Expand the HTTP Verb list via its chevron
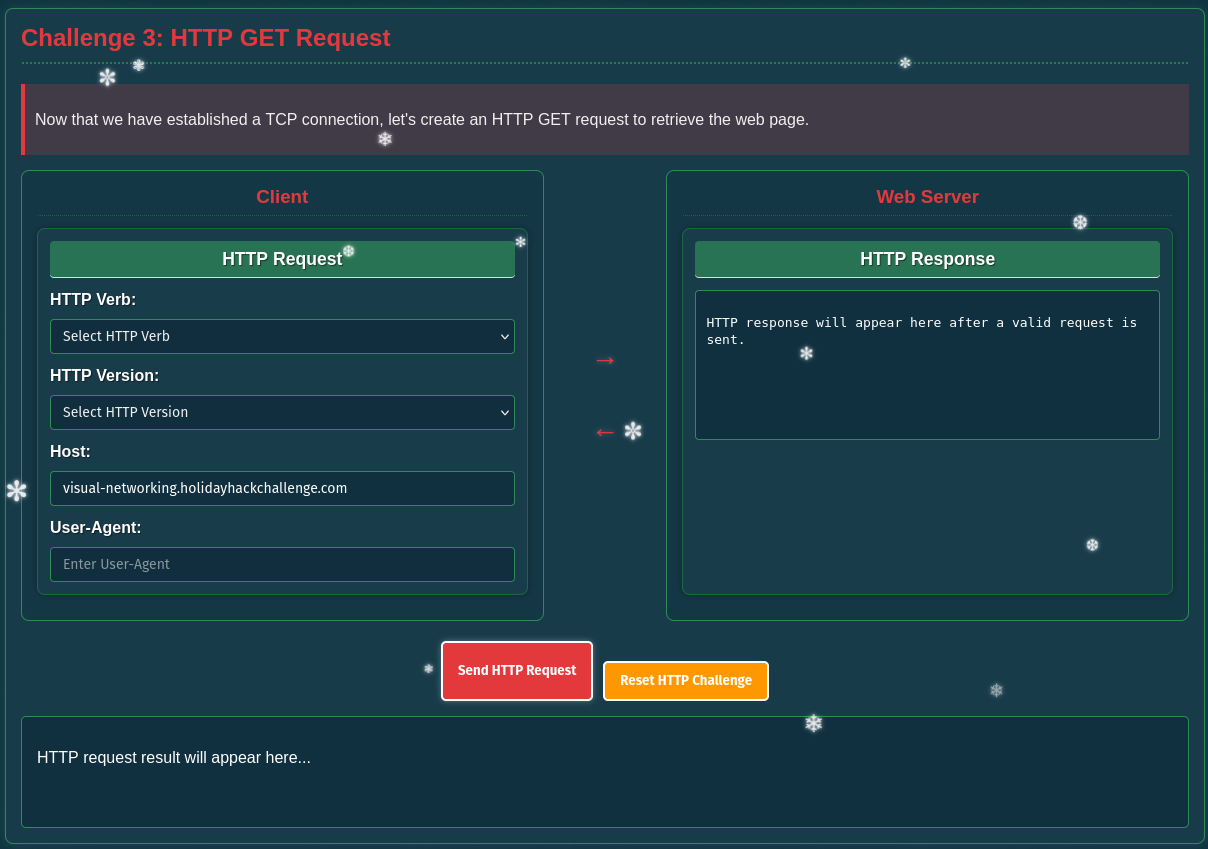Viewport: 1208px width, 849px height. coord(503,336)
